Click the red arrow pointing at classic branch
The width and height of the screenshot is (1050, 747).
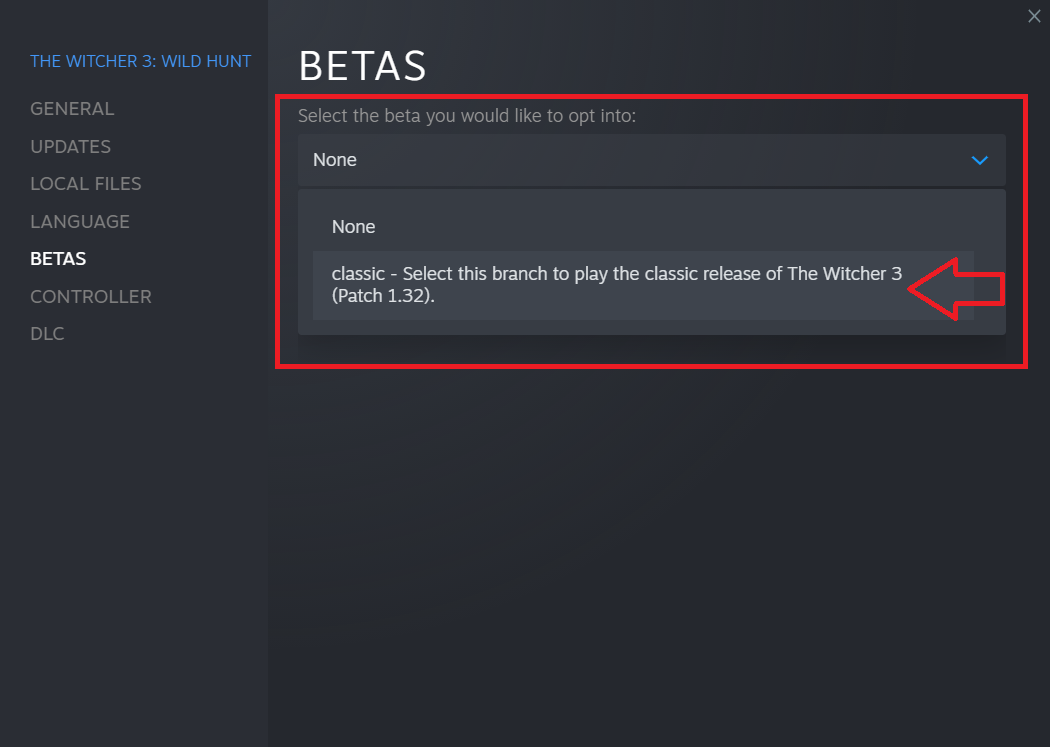point(955,289)
